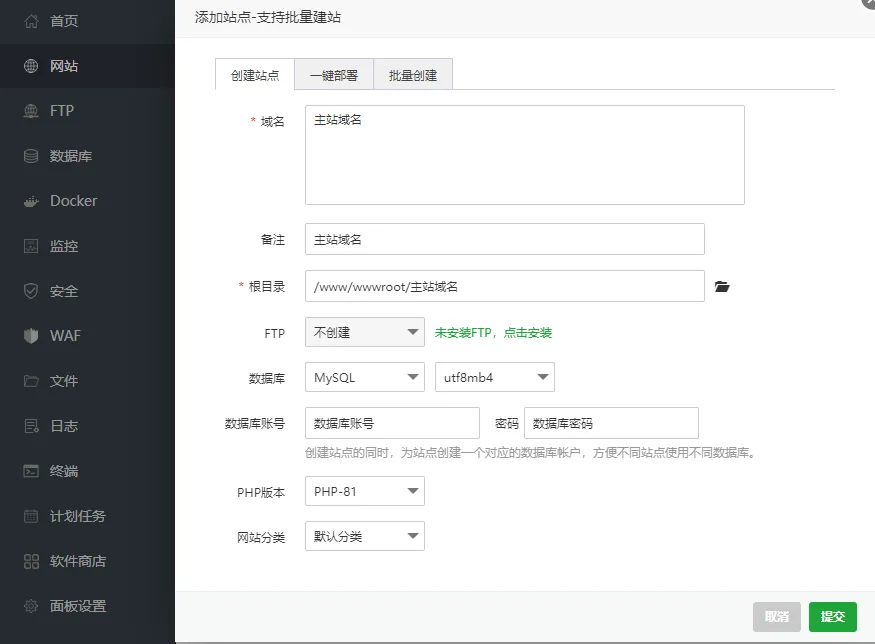The height and width of the screenshot is (644, 875).
Task: Click the home icon in sidebar
Action: (x=31, y=21)
